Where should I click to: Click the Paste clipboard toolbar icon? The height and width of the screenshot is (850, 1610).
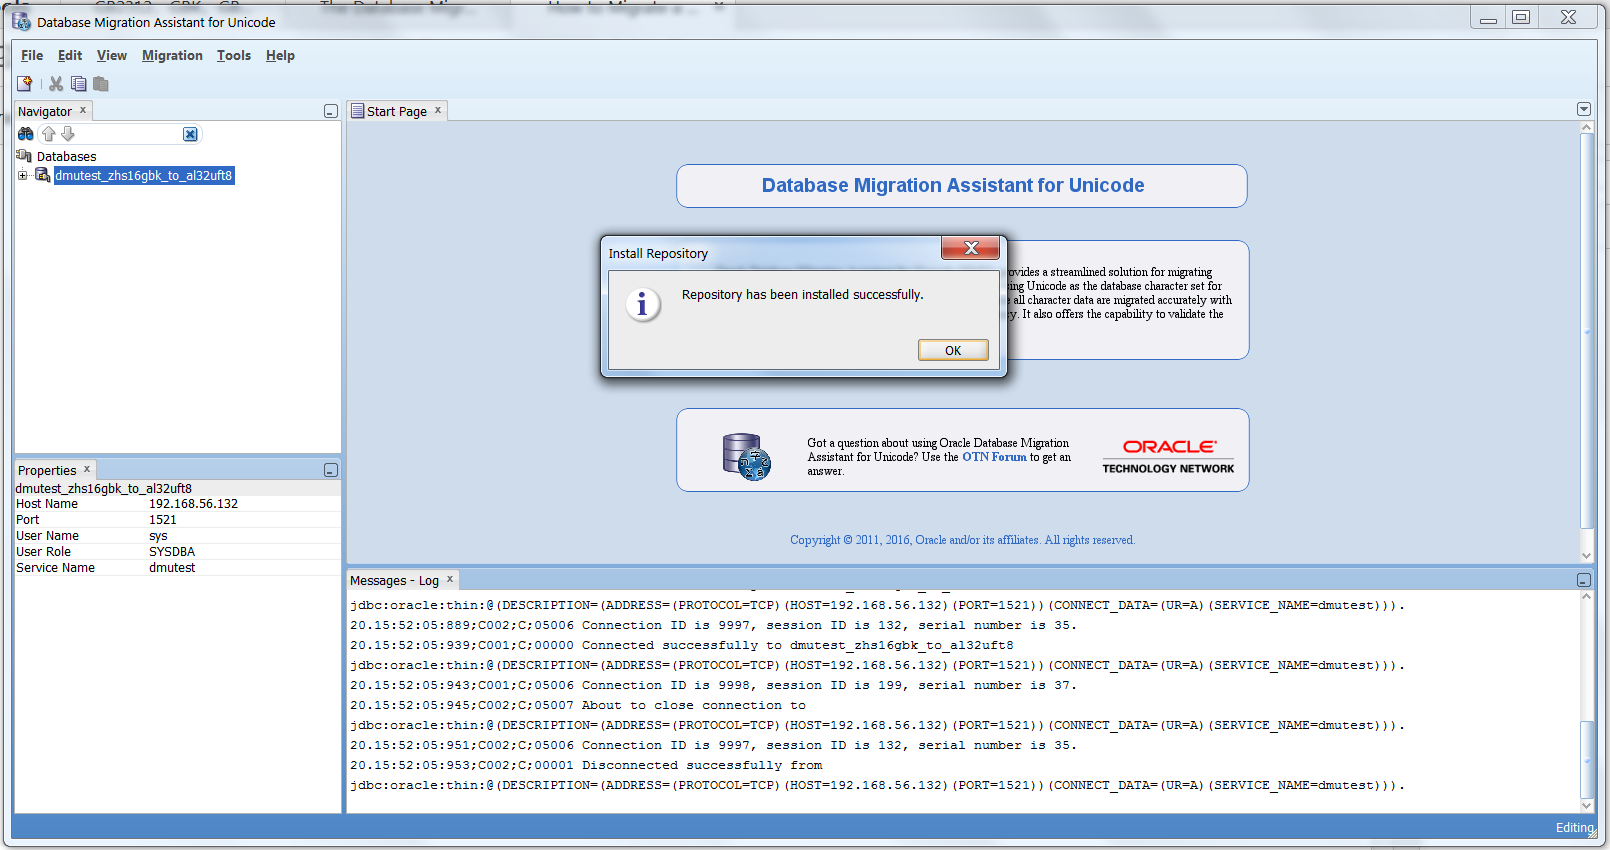[x=100, y=84]
